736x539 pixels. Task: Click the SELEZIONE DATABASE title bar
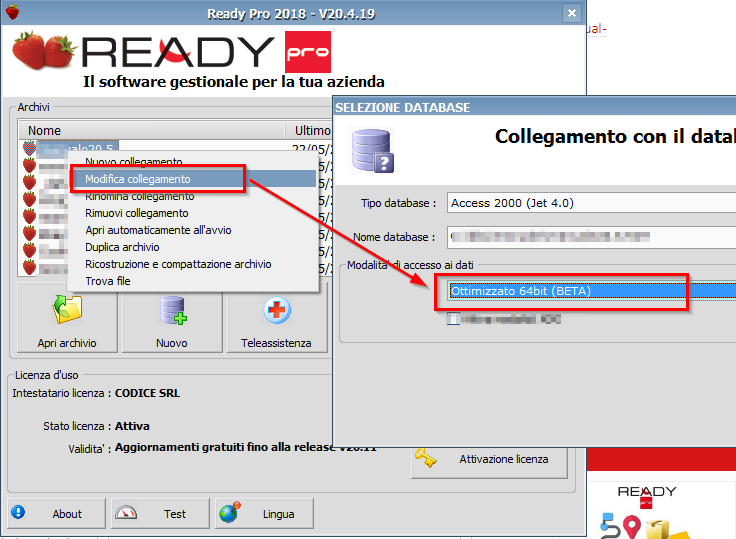coord(535,107)
